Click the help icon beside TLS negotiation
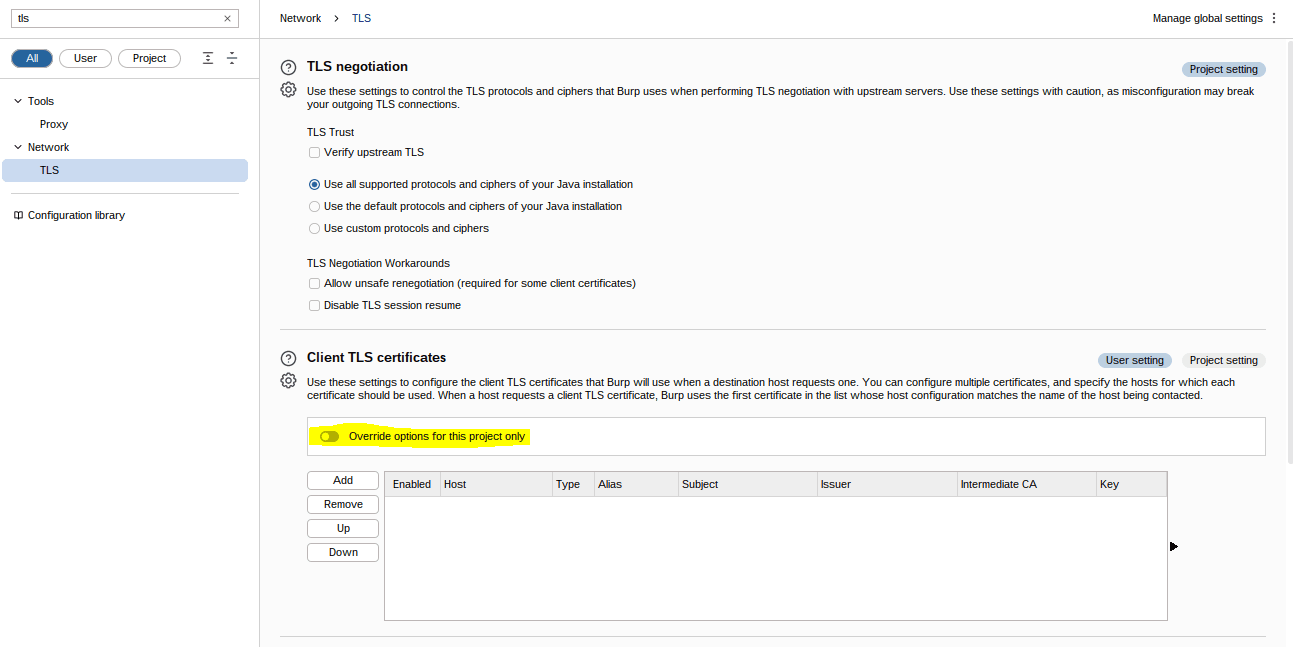 click(288, 67)
